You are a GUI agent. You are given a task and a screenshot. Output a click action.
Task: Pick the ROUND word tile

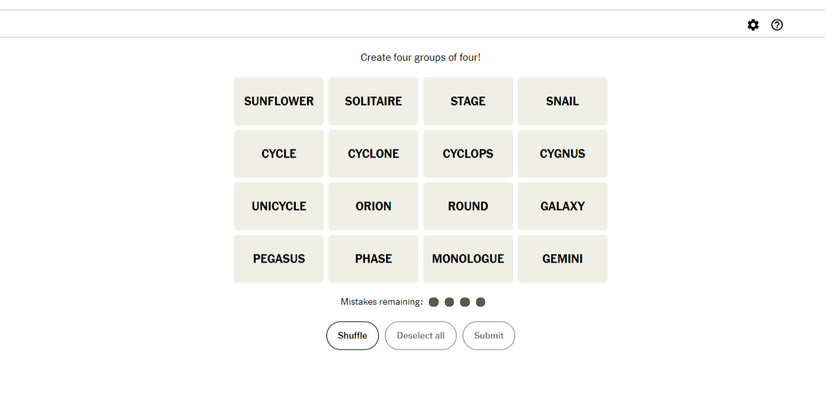468,206
